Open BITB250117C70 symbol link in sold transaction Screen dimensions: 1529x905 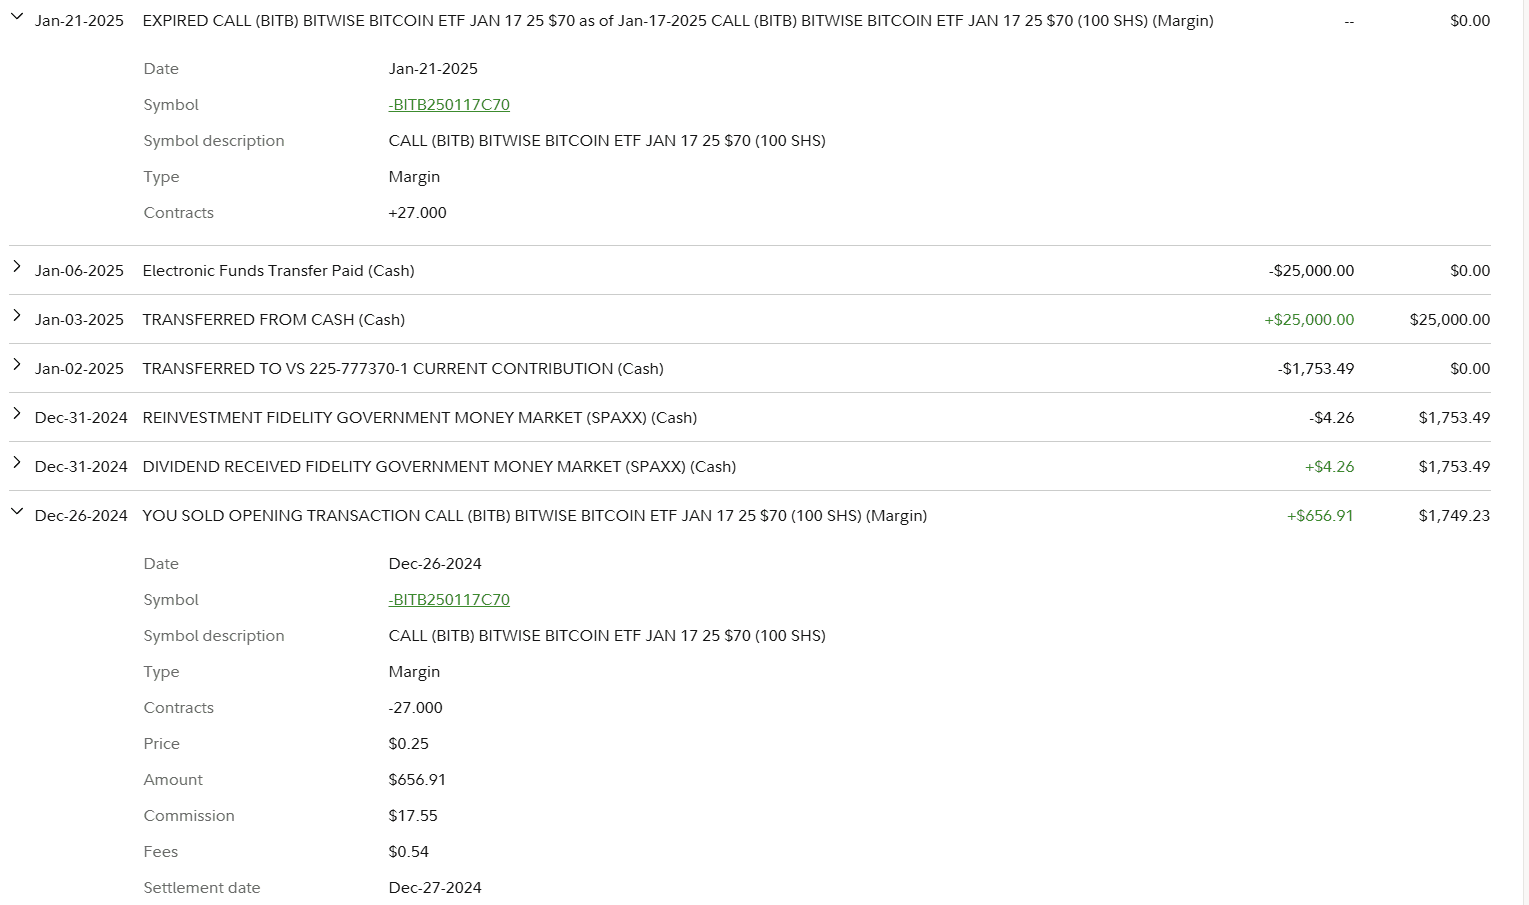[x=449, y=600]
